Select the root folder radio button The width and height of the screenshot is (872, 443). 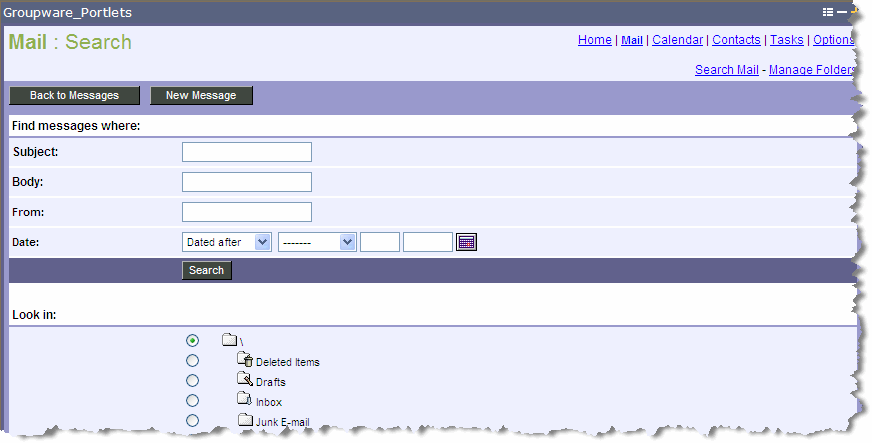(x=192, y=340)
